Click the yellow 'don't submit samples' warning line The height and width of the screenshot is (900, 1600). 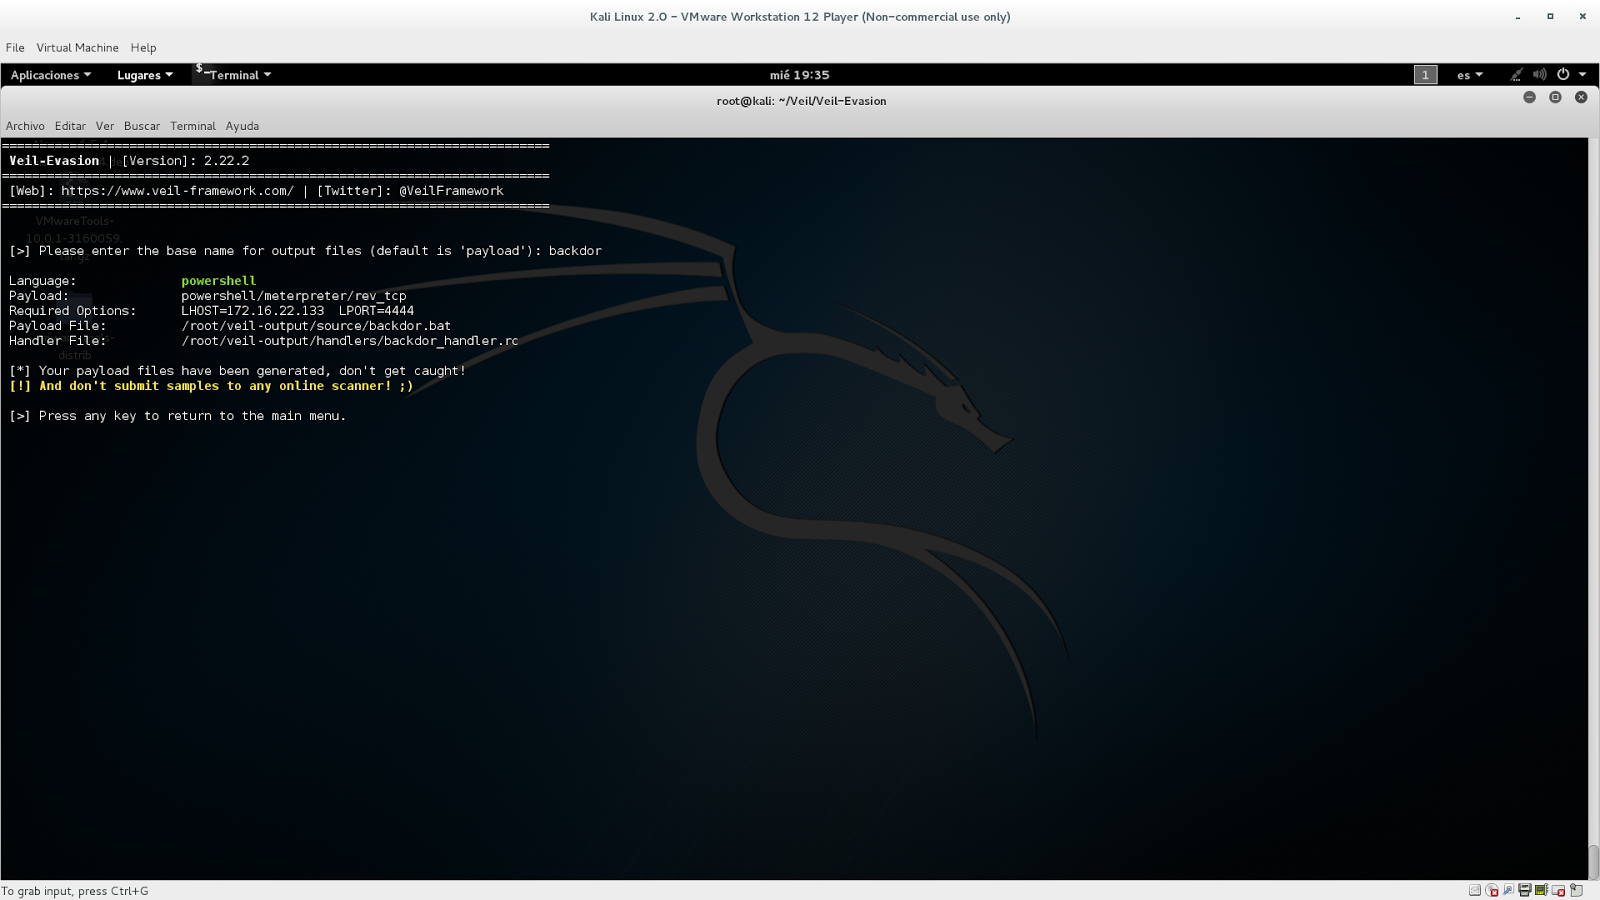(211, 386)
